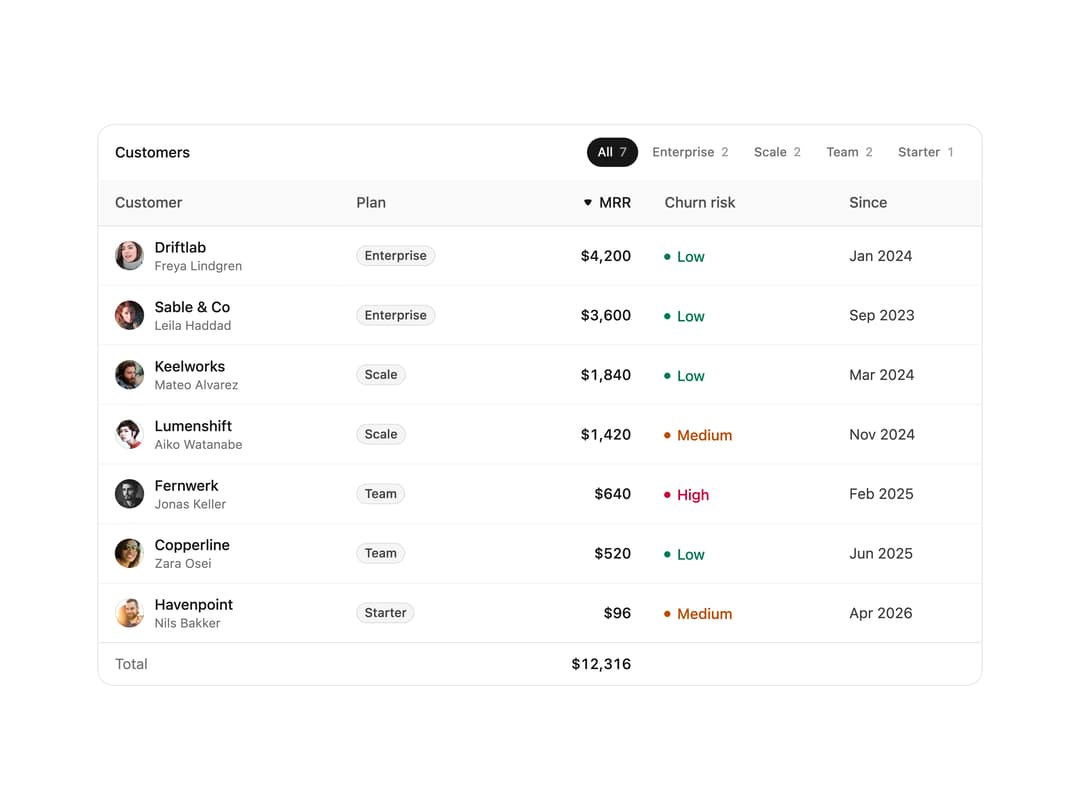Image resolution: width=1080 pixels, height=810 pixels.
Task: Click Fernwerk's Team plan badge
Action: tap(381, 494)
